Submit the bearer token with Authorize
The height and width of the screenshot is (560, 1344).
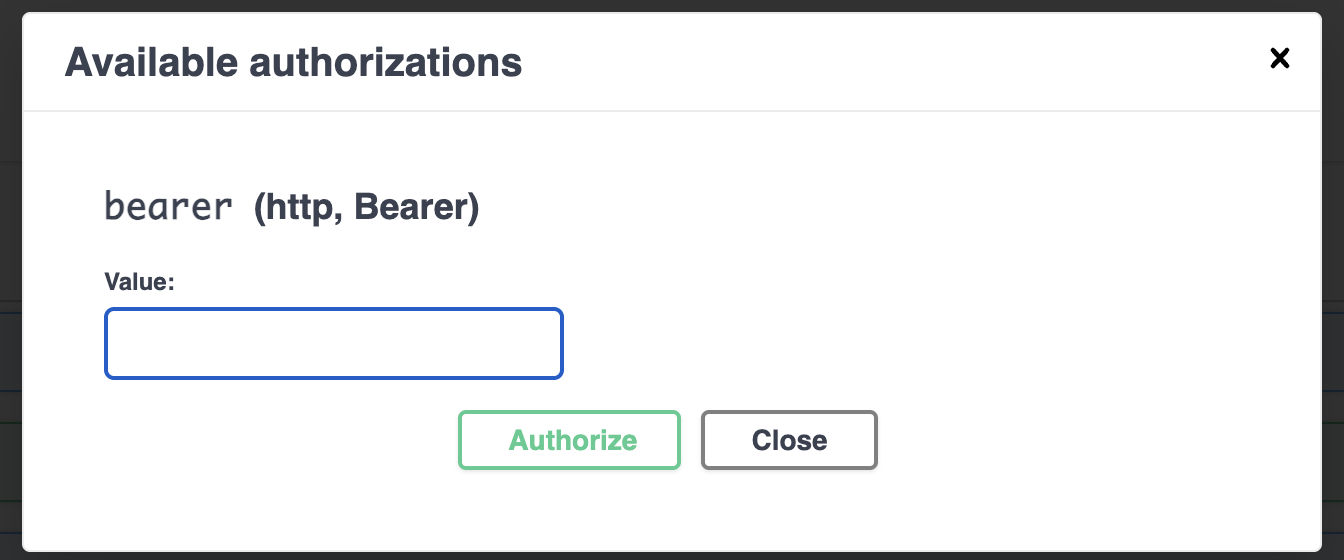pos(569,440)
